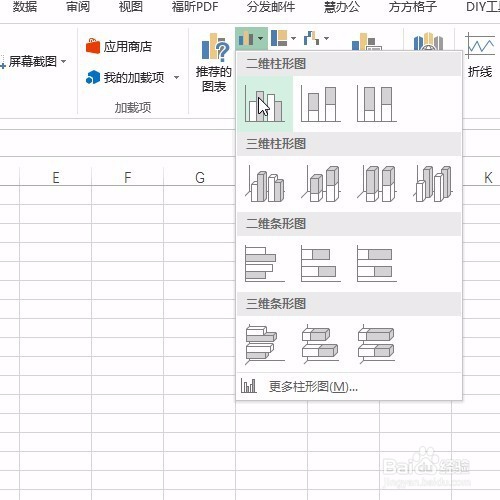Insert a 2-D stacked bar chart
The width and height of the screenshot is (500, 500).
321,264
